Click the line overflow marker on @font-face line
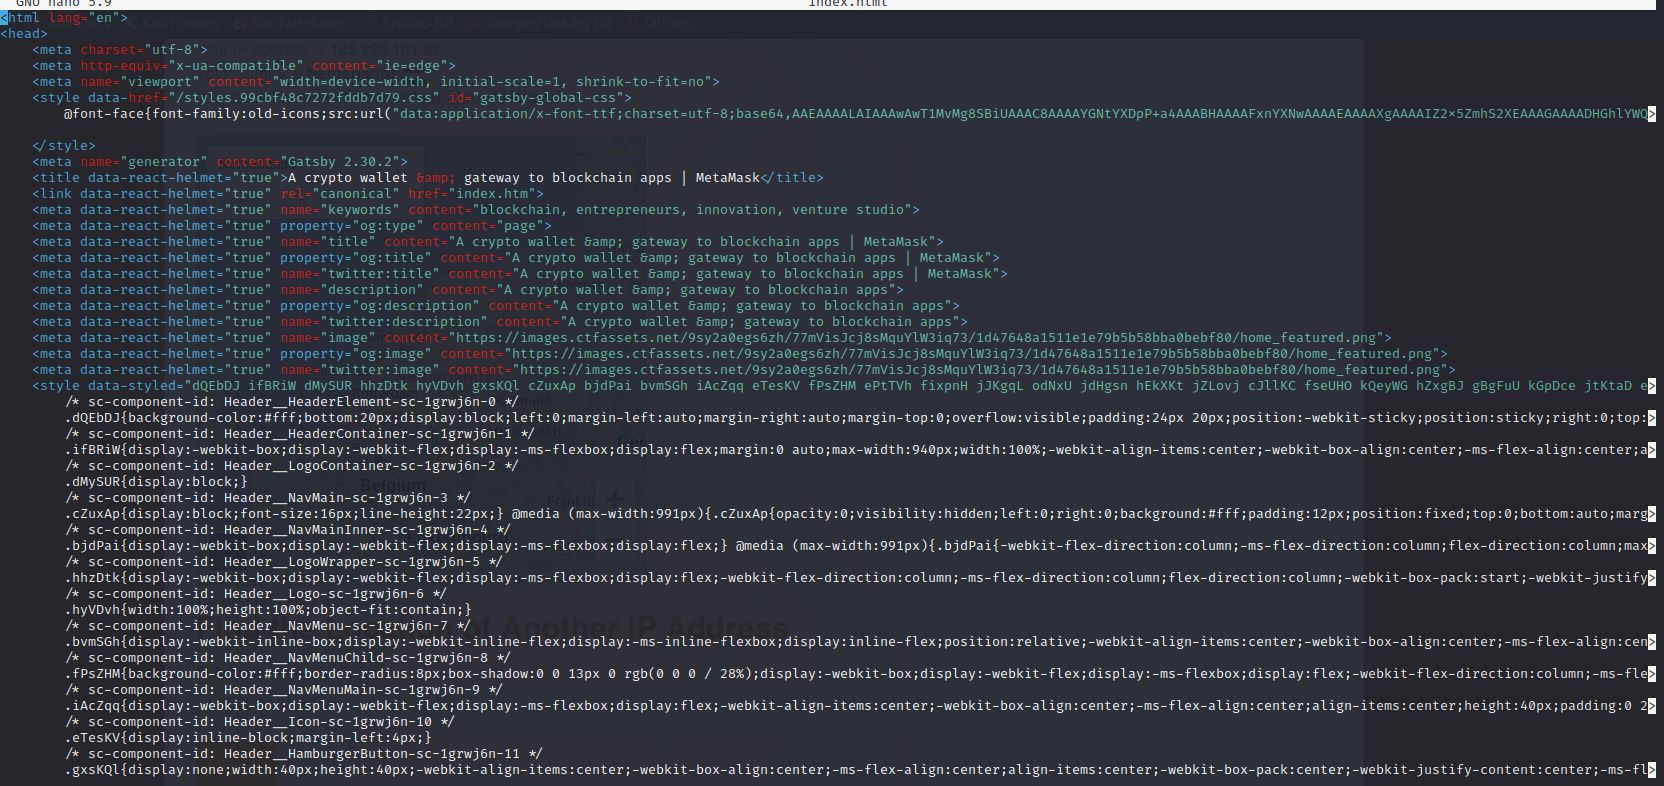The image size is (1664, 786). tap(1651, 114)
